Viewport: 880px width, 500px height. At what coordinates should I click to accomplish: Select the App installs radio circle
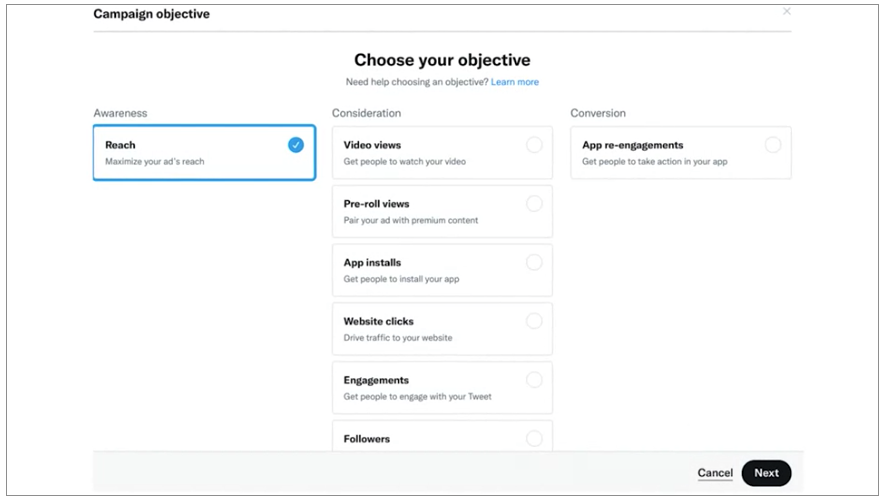tap(534, 262)
